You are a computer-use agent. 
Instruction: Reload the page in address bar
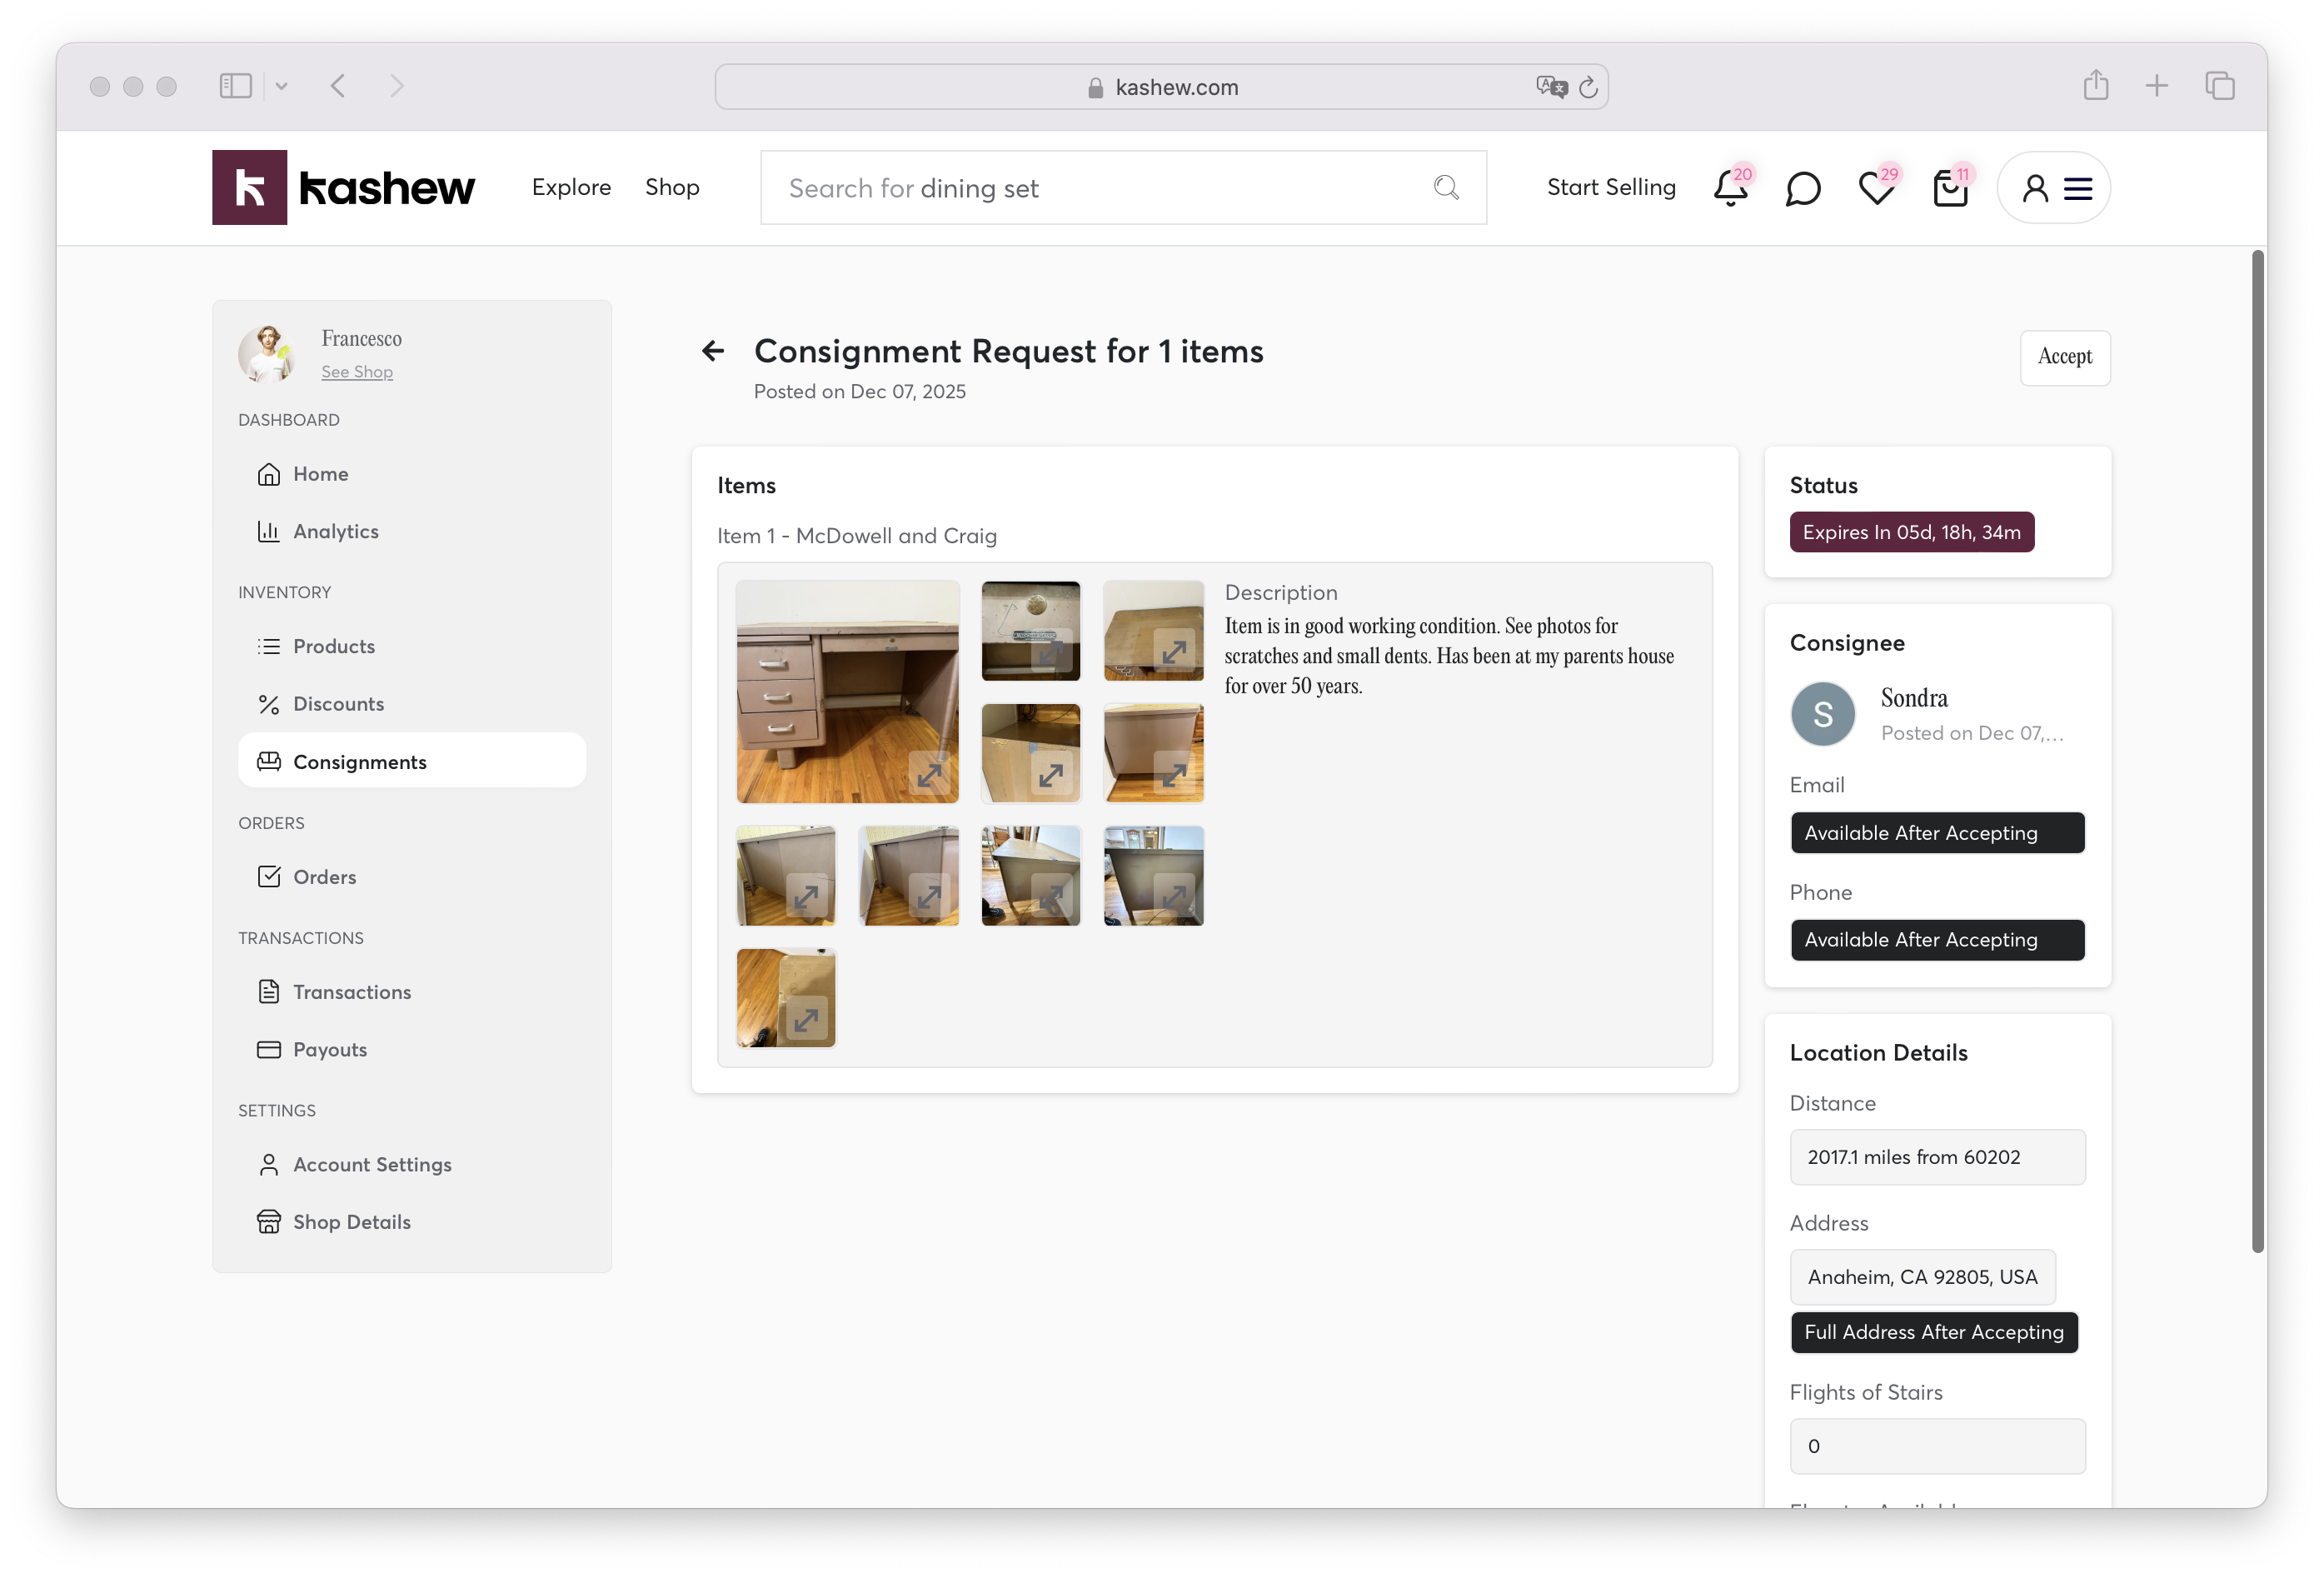(1588, 88)
